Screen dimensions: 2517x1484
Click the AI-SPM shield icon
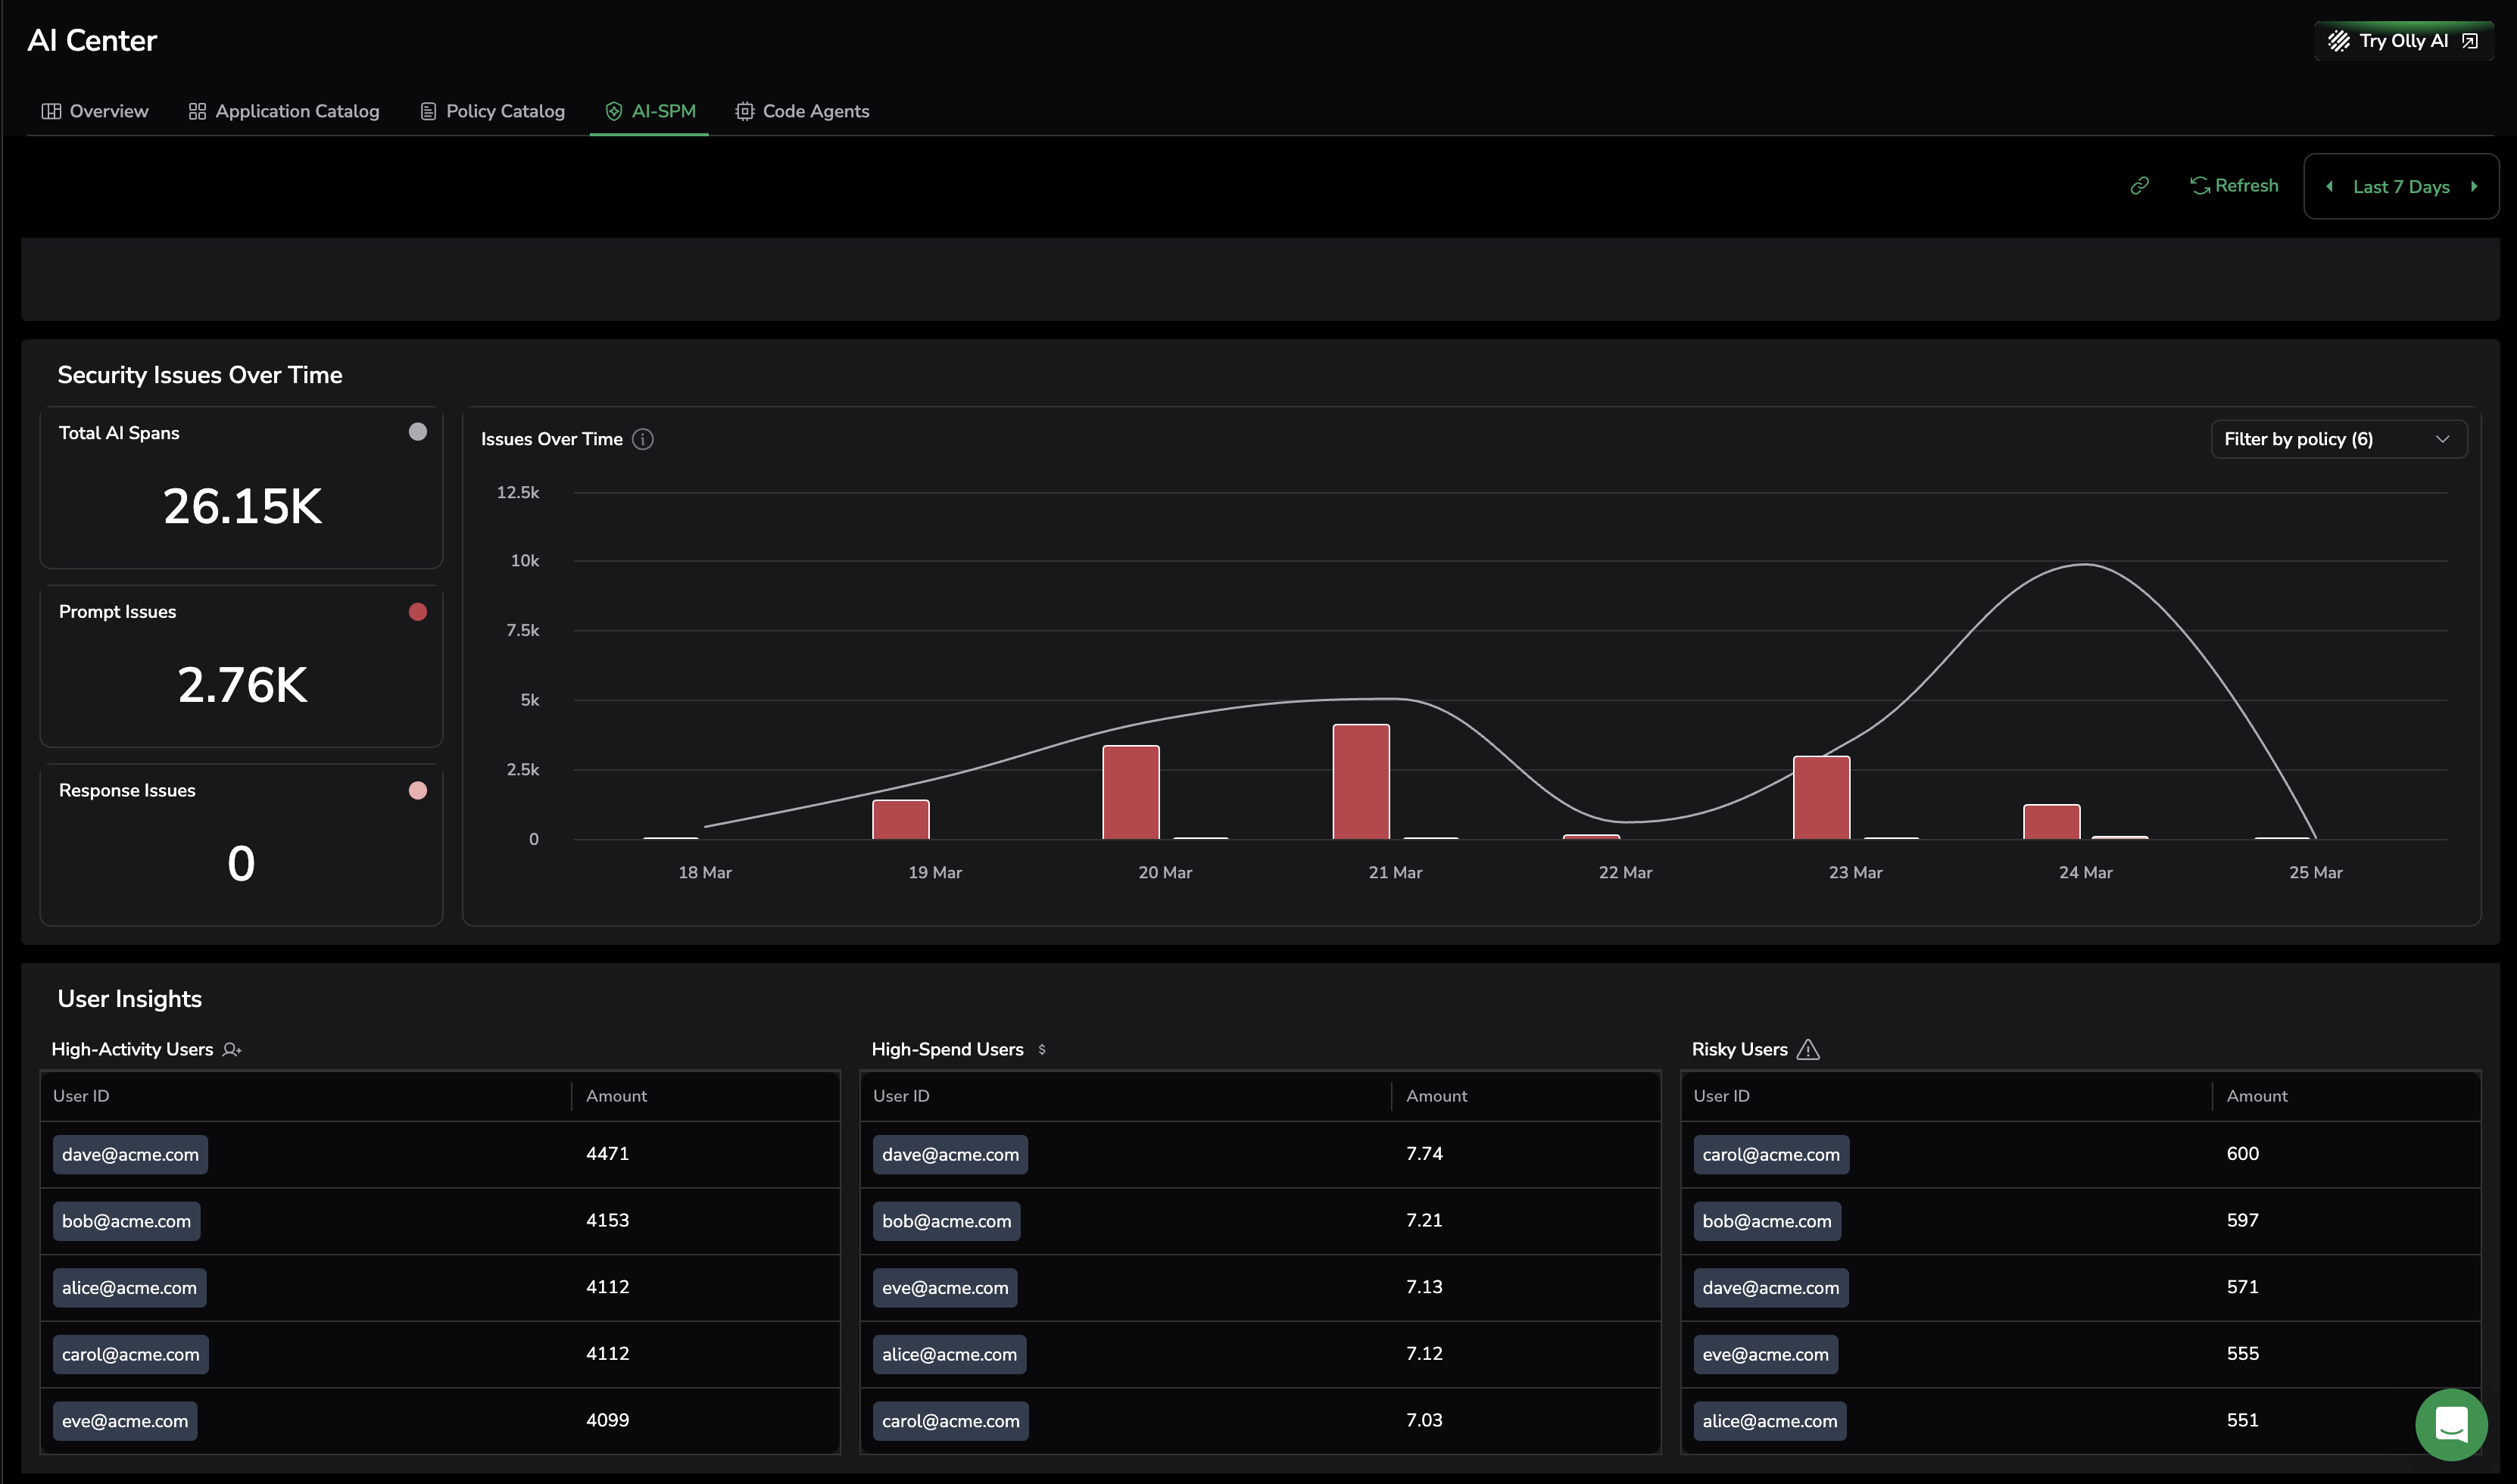614,111
